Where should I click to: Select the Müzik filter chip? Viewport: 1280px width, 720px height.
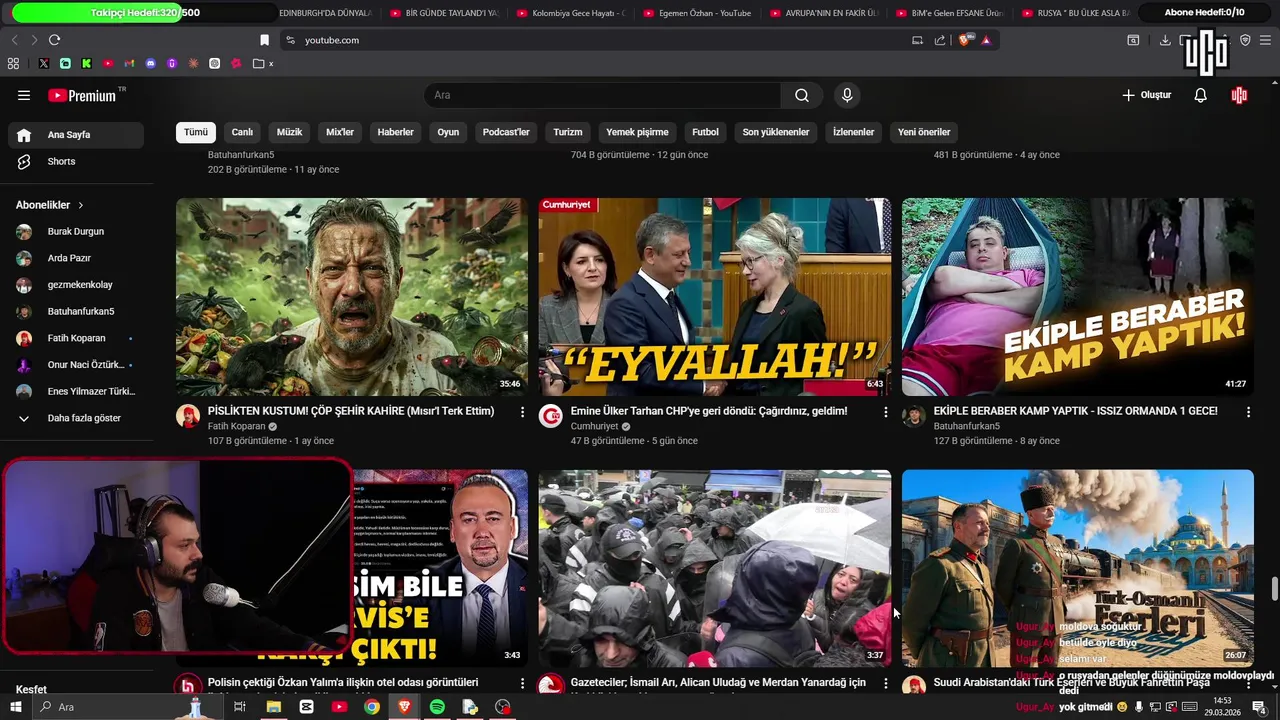[x=289, y=132]
